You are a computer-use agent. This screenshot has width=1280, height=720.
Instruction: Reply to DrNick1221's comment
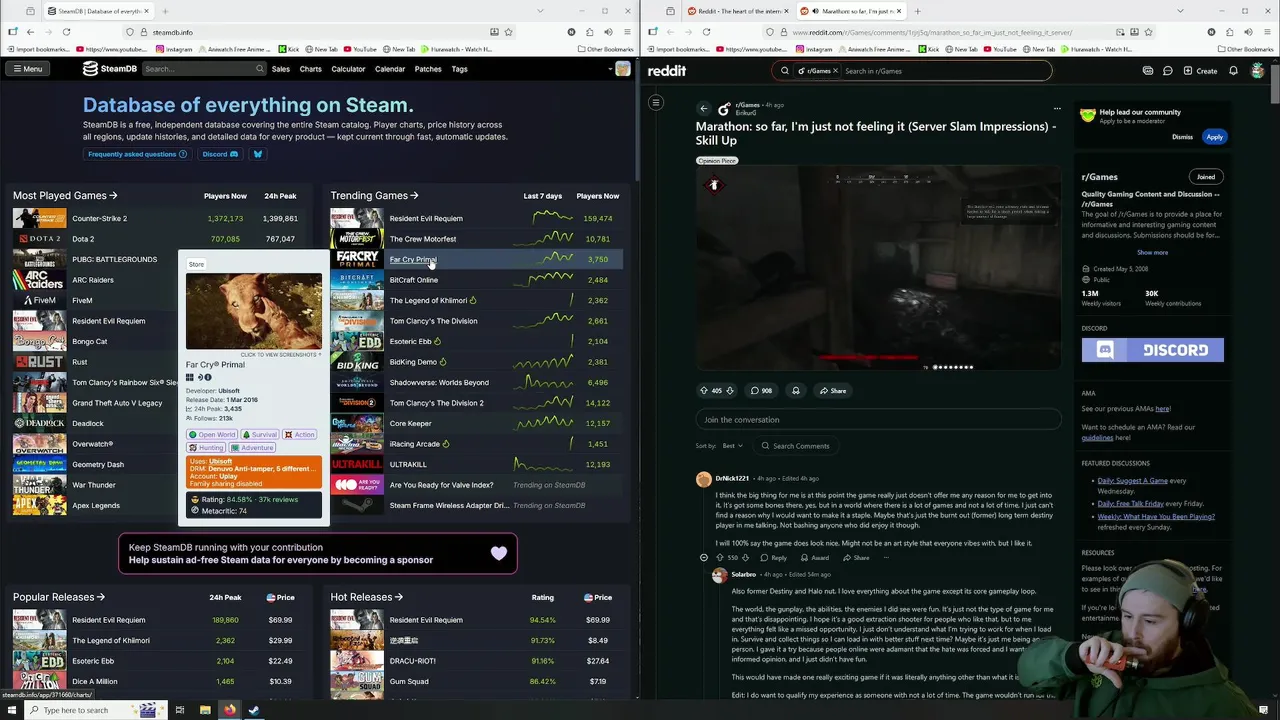click(774, 558)
